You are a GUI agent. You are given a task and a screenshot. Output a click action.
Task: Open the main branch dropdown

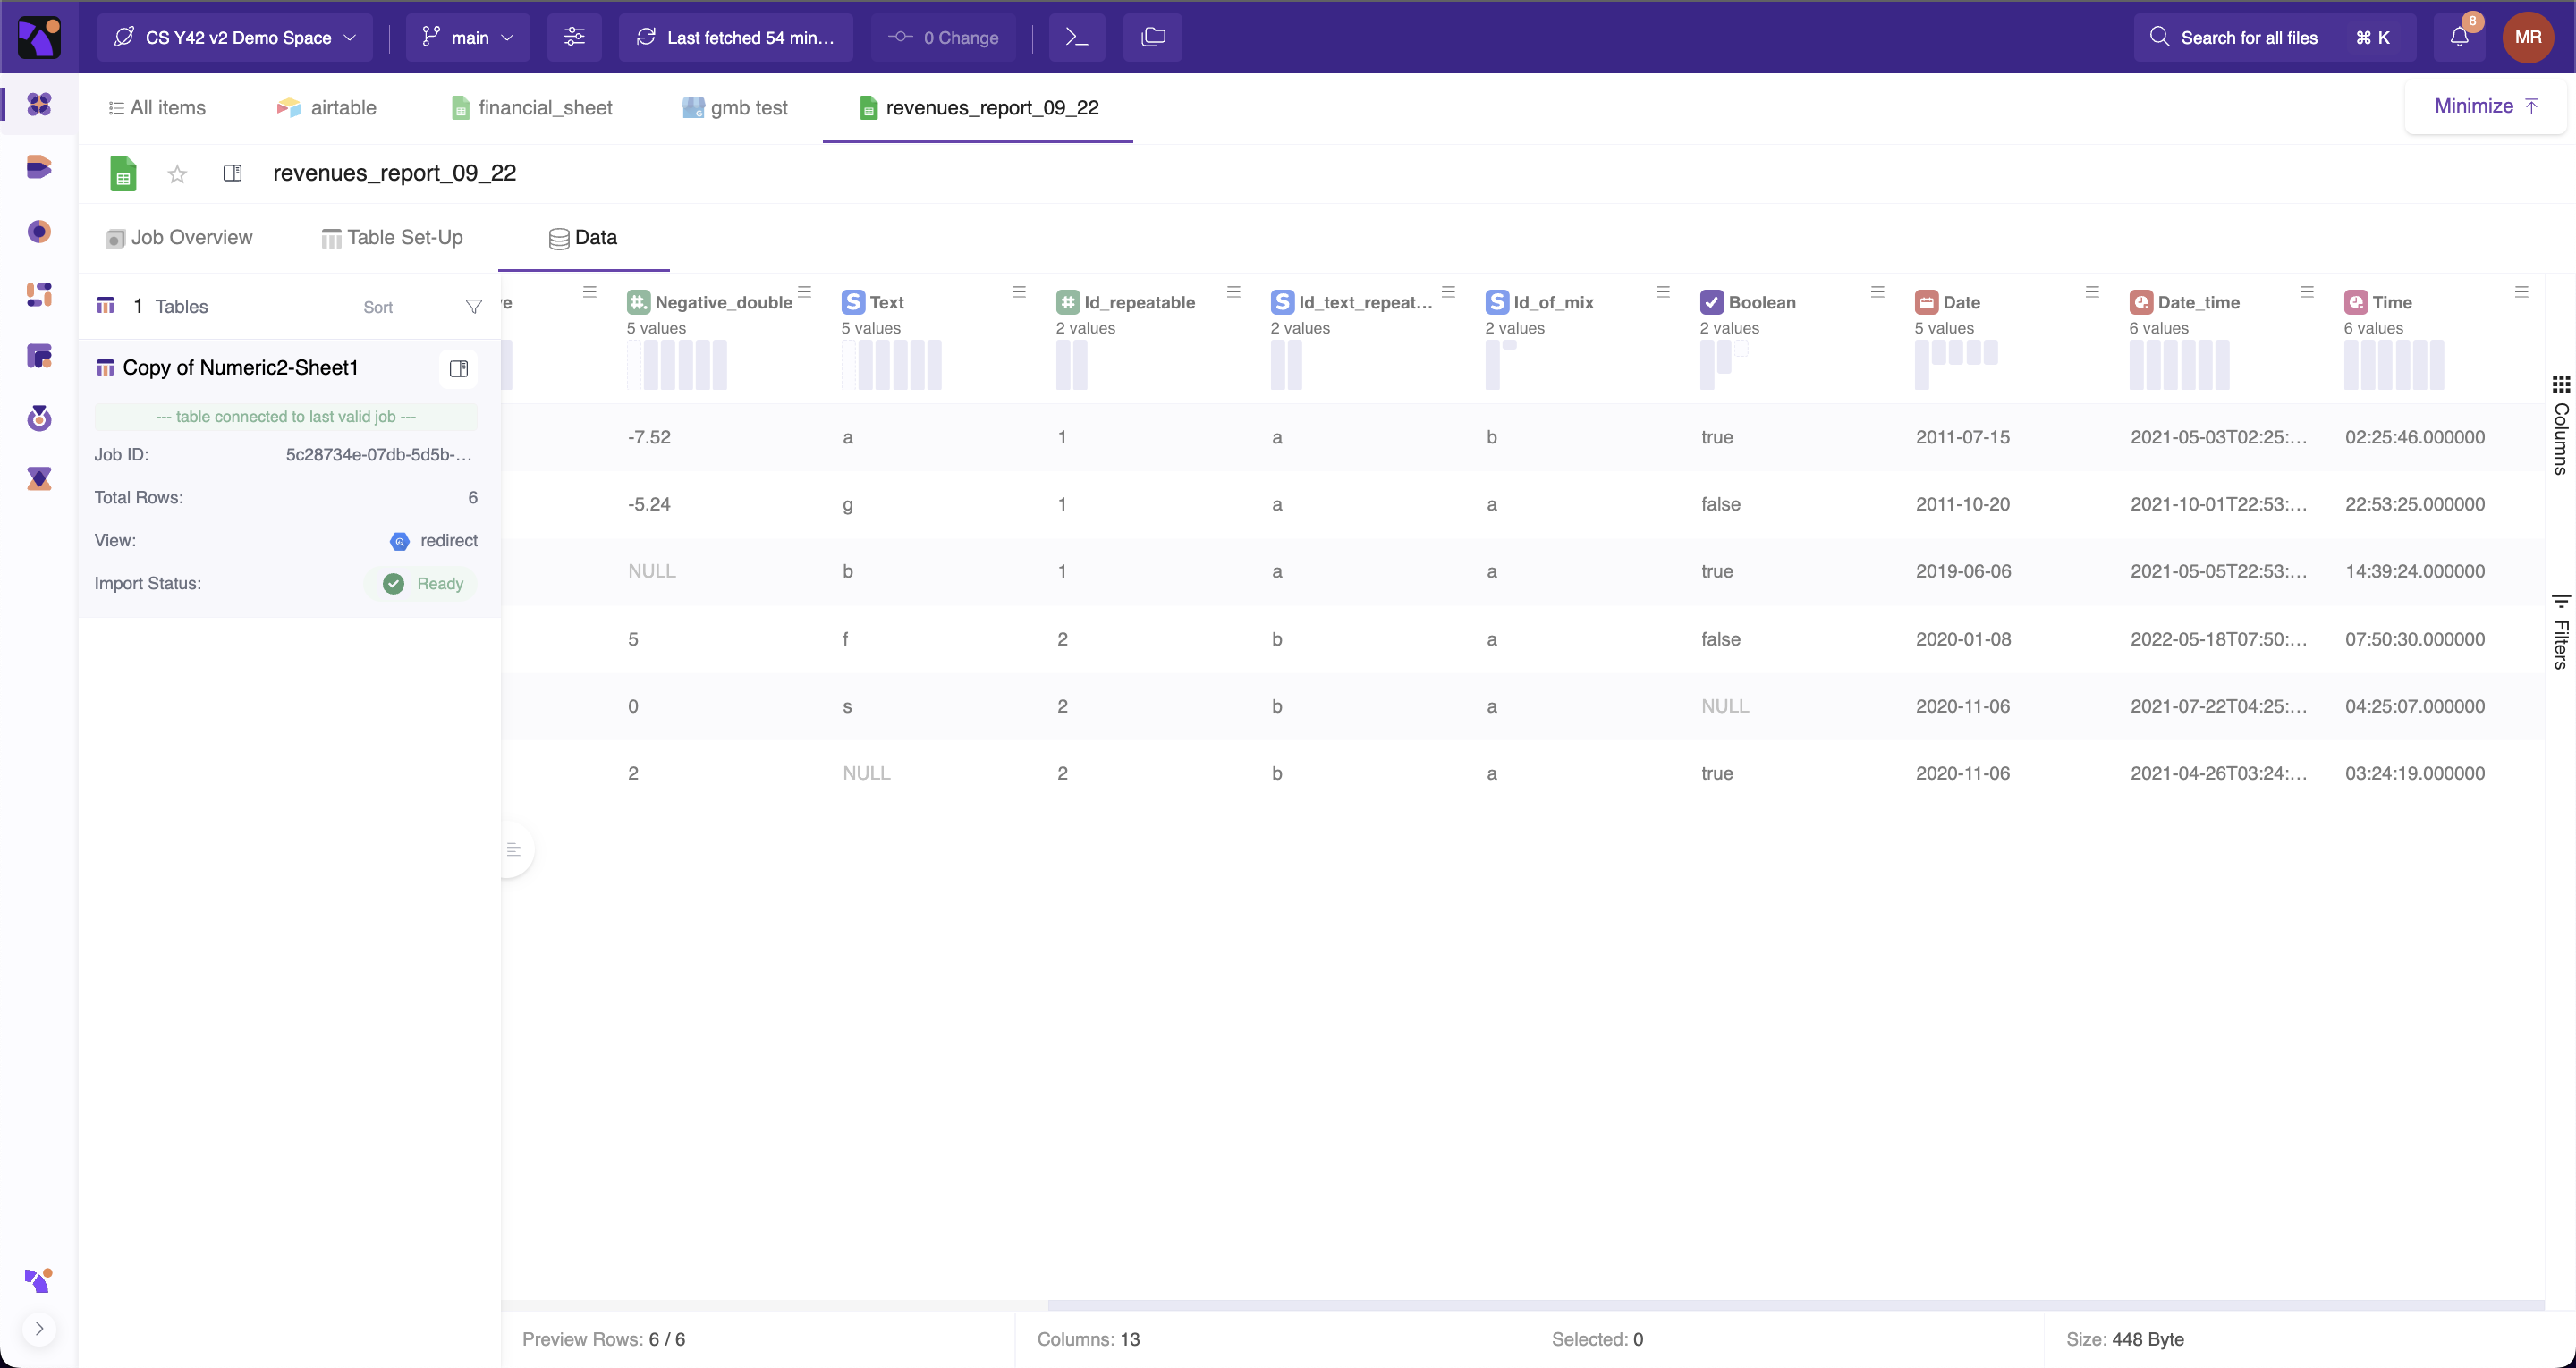[468, 37]
